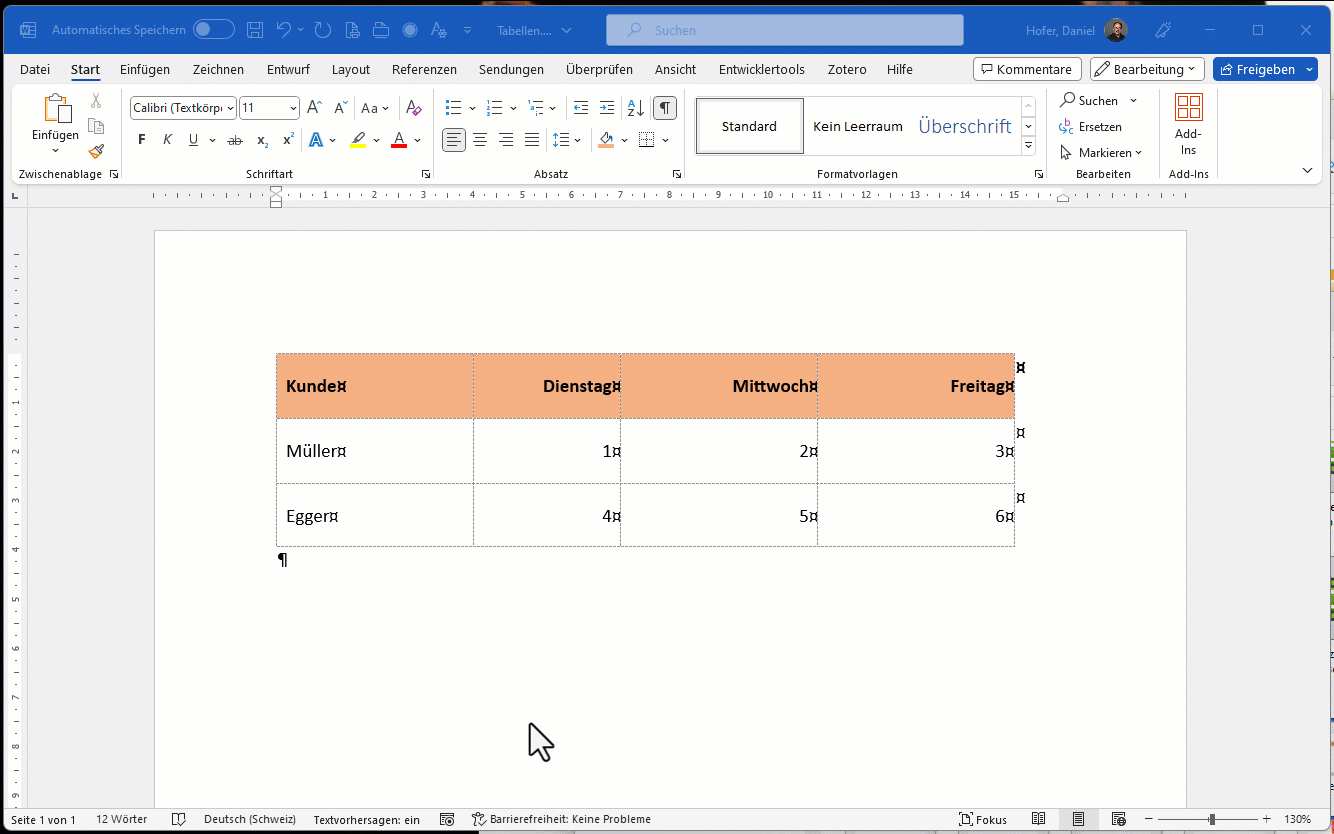Click the Format Painter brush icon
Viewport: 1334px width, 834px height.
tap(96, 152)
